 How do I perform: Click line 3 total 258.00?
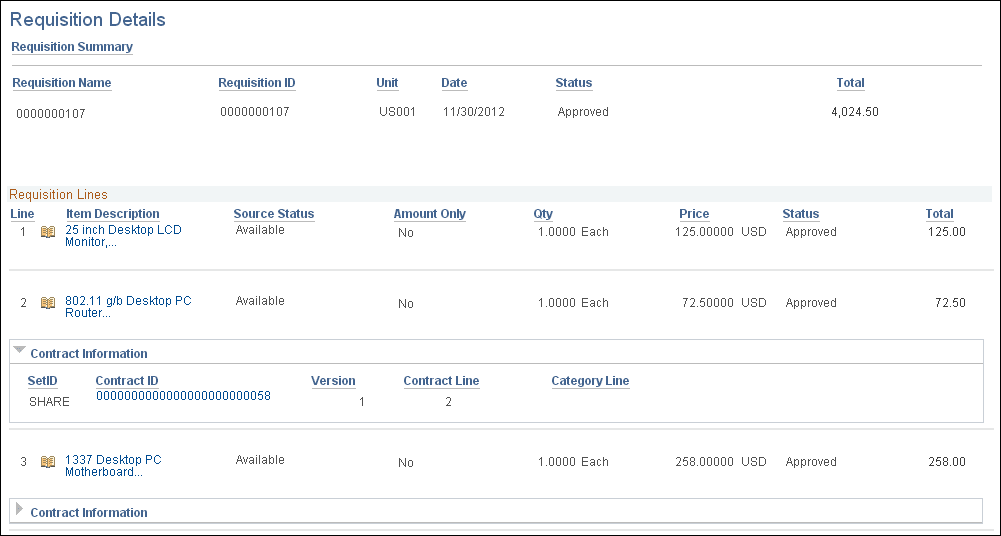click(947, 461)
